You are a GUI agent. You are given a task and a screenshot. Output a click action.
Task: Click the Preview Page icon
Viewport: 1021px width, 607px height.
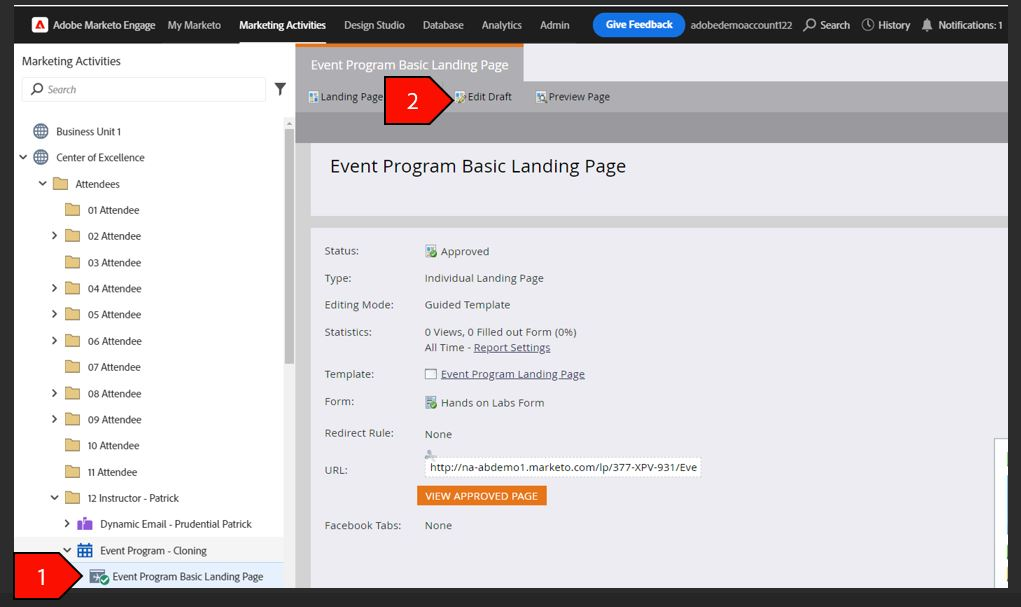pyautogui.click(x=541, y=97)
